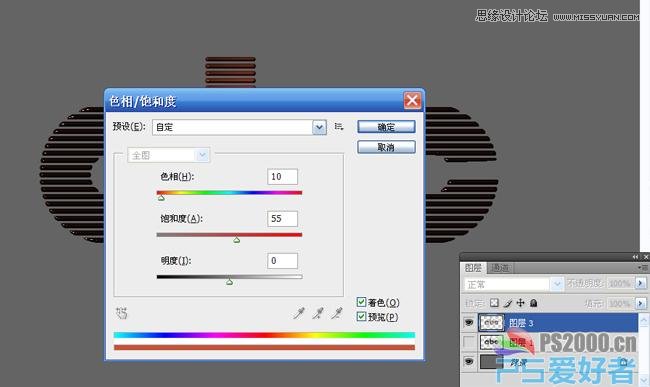The height and width of the screenshot is (387, 650).
Task: Switch to the 通道 channels tab
Action: pyautogui.click(x=500, y=268)
